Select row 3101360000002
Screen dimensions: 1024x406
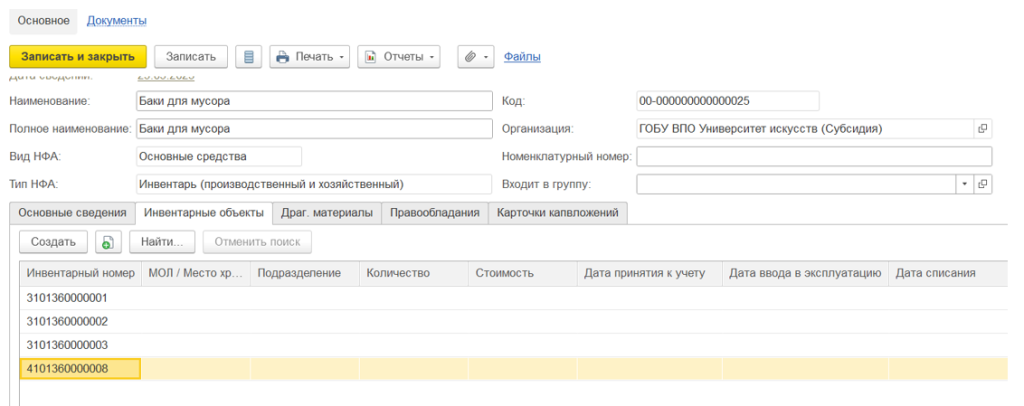(513, 321)
